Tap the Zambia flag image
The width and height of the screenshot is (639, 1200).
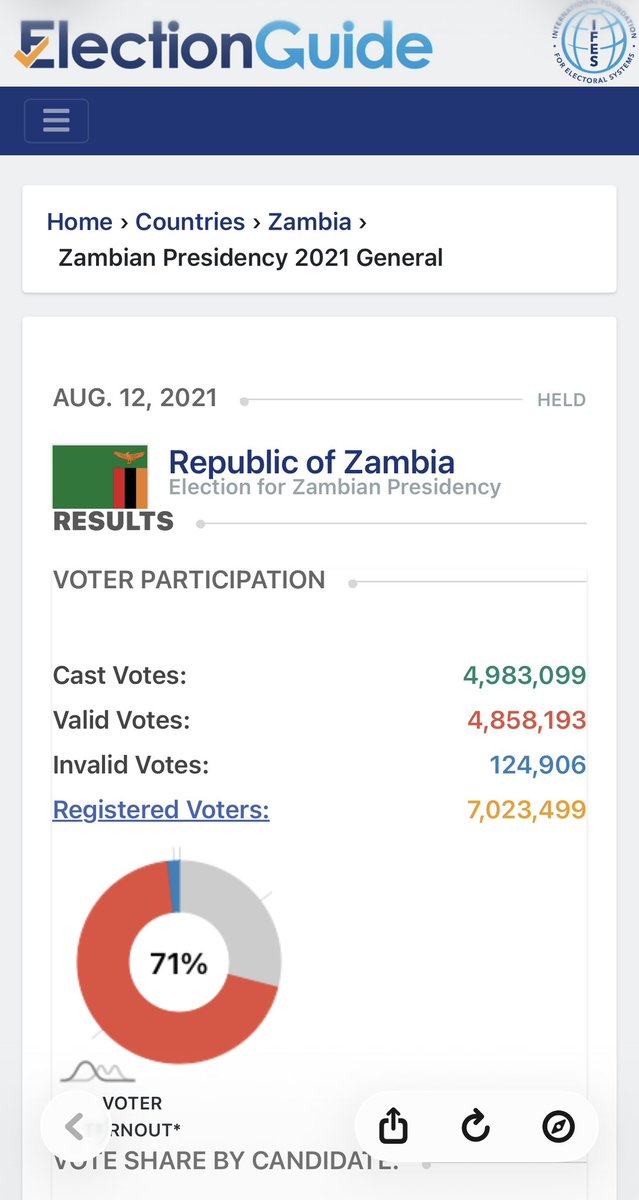click(x=100, y=477)
